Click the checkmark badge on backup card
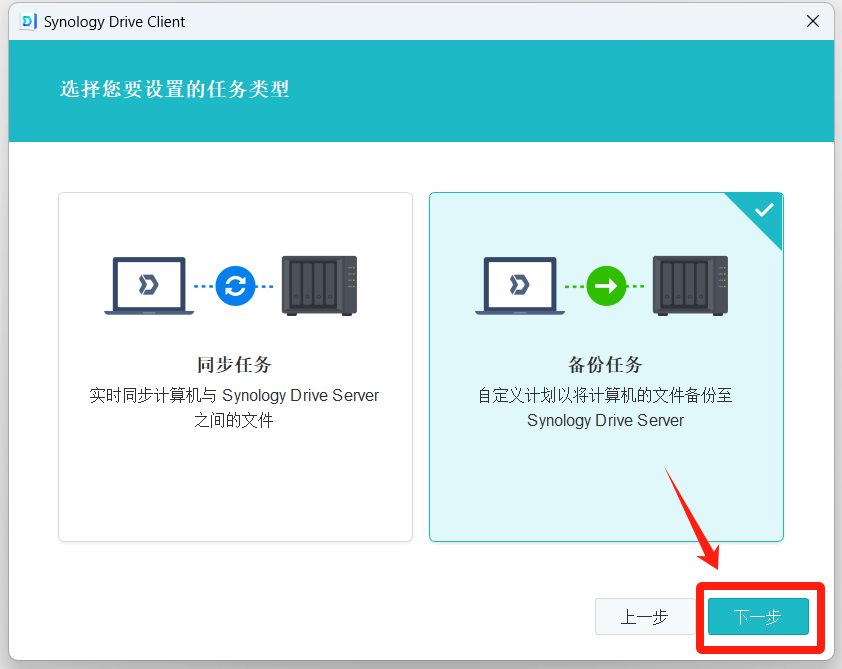 [x=763, y=211]
